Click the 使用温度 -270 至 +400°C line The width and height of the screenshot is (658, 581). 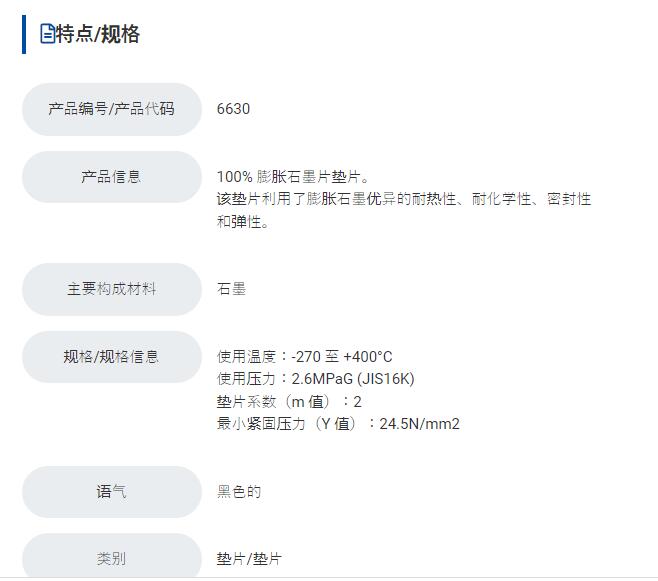(305, 357)
